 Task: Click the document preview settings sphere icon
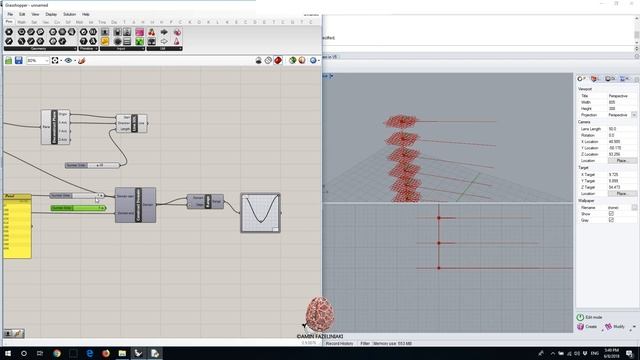pyautogui.click(x=302, y=60)
